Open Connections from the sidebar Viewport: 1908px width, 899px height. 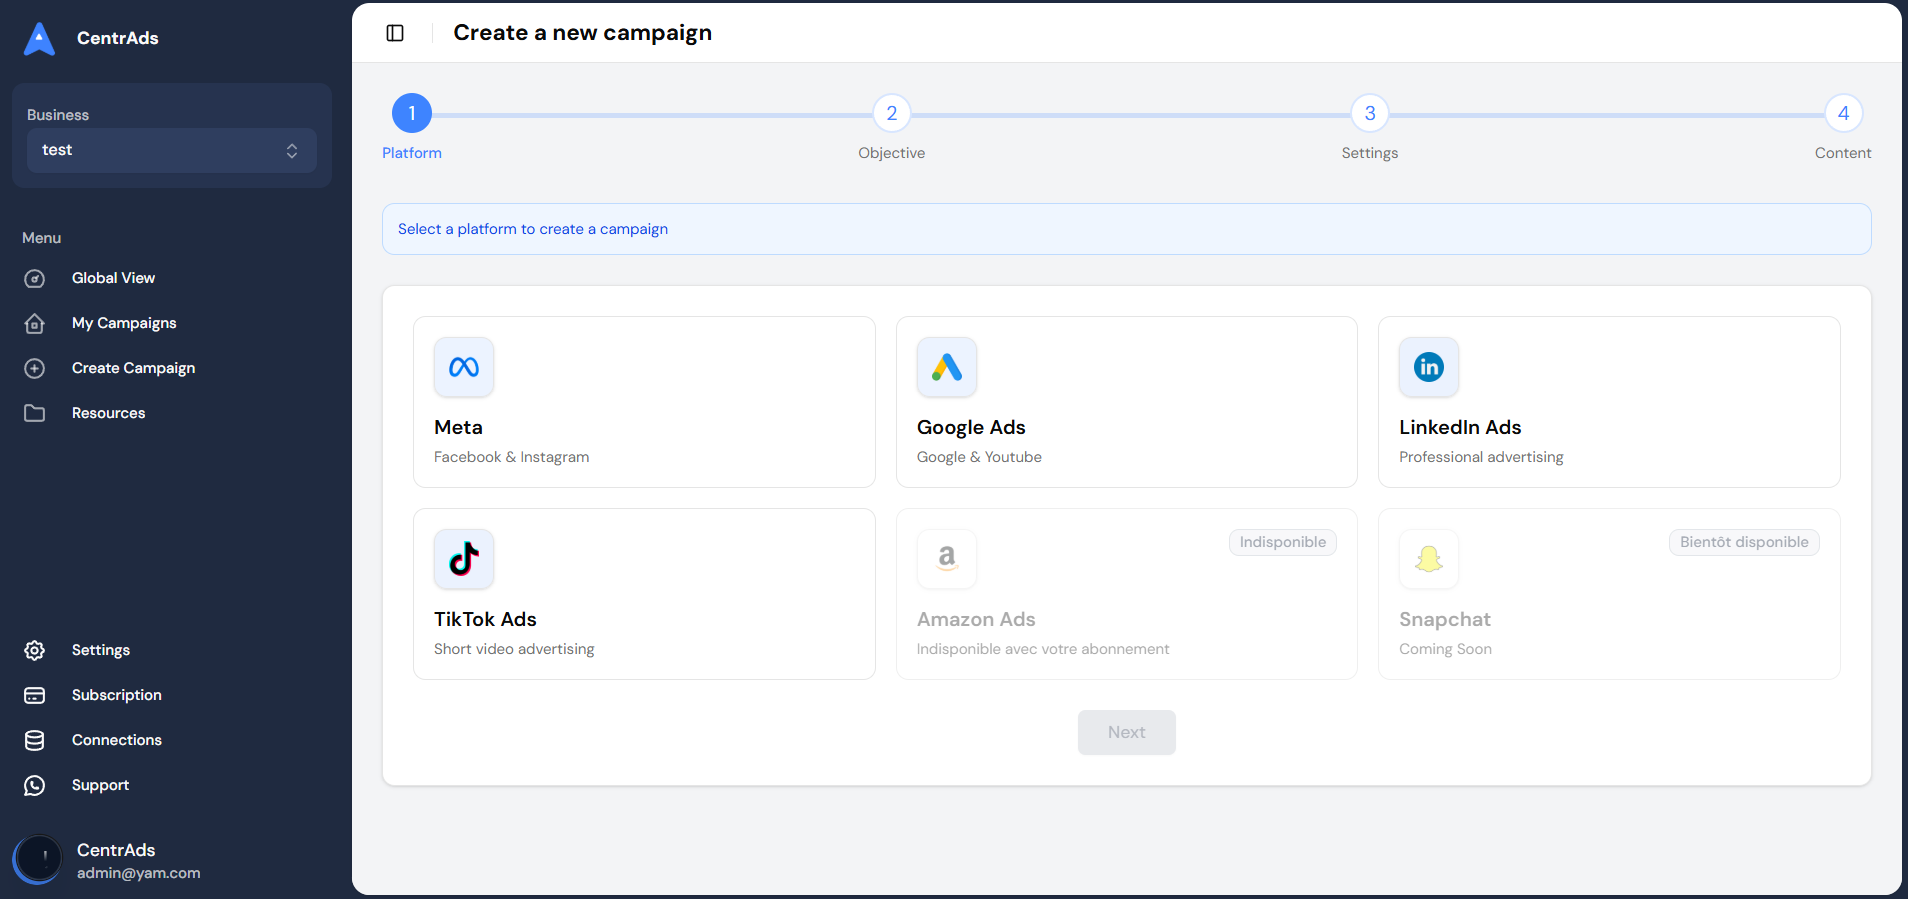(116, 740)
